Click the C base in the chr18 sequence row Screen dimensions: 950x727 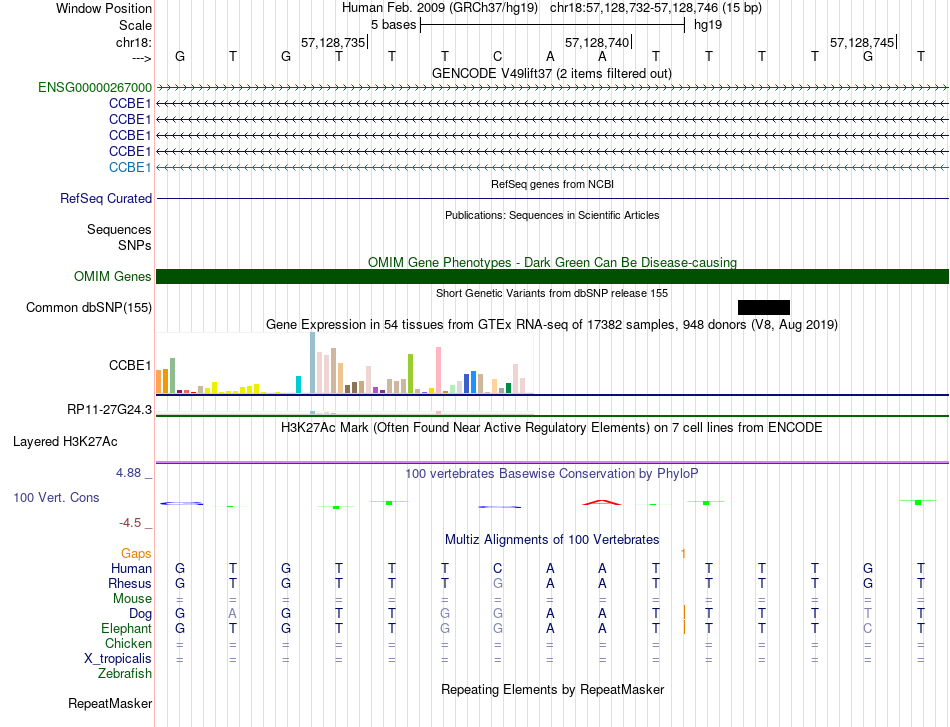point(497,56)
